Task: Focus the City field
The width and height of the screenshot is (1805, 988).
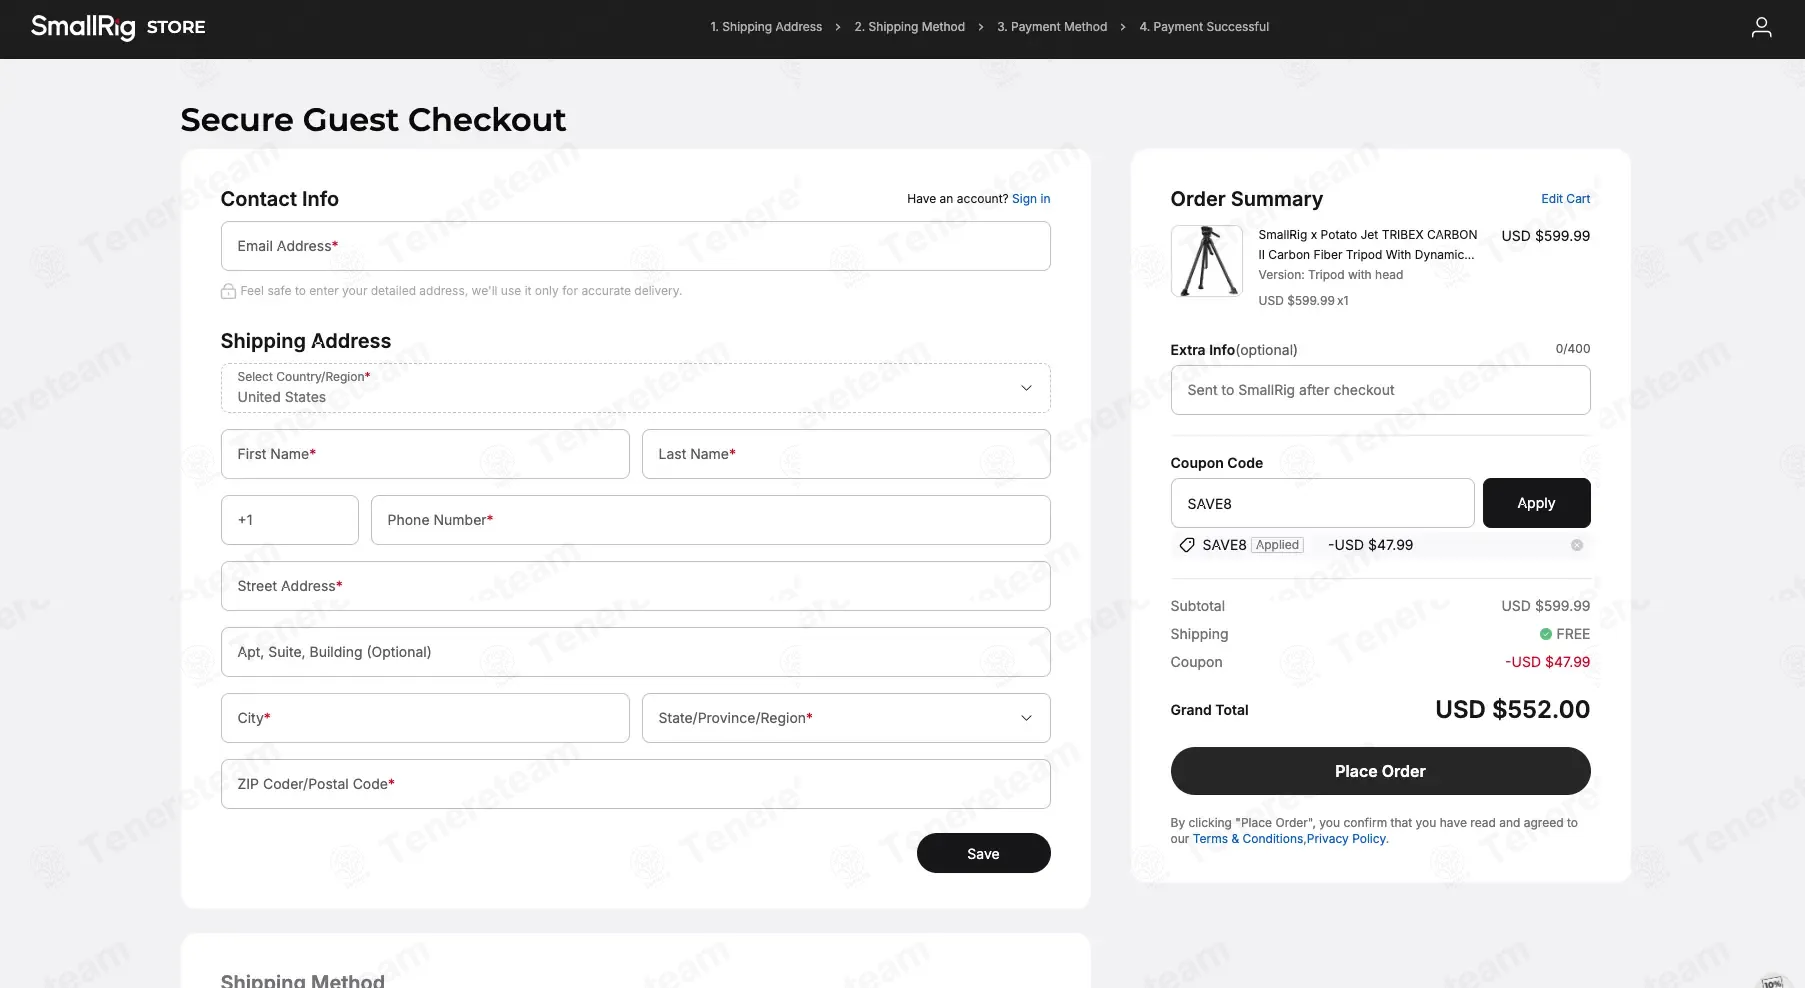Action: [x=425, y=718]
